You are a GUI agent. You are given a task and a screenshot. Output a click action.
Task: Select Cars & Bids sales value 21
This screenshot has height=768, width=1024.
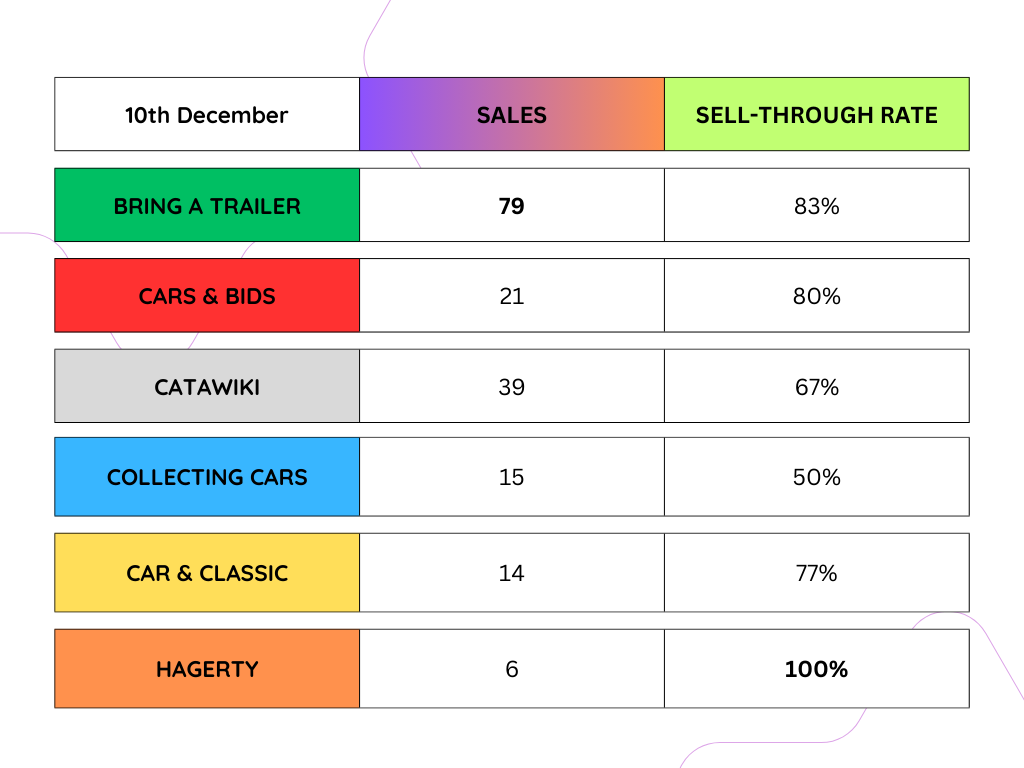point(511,295)
